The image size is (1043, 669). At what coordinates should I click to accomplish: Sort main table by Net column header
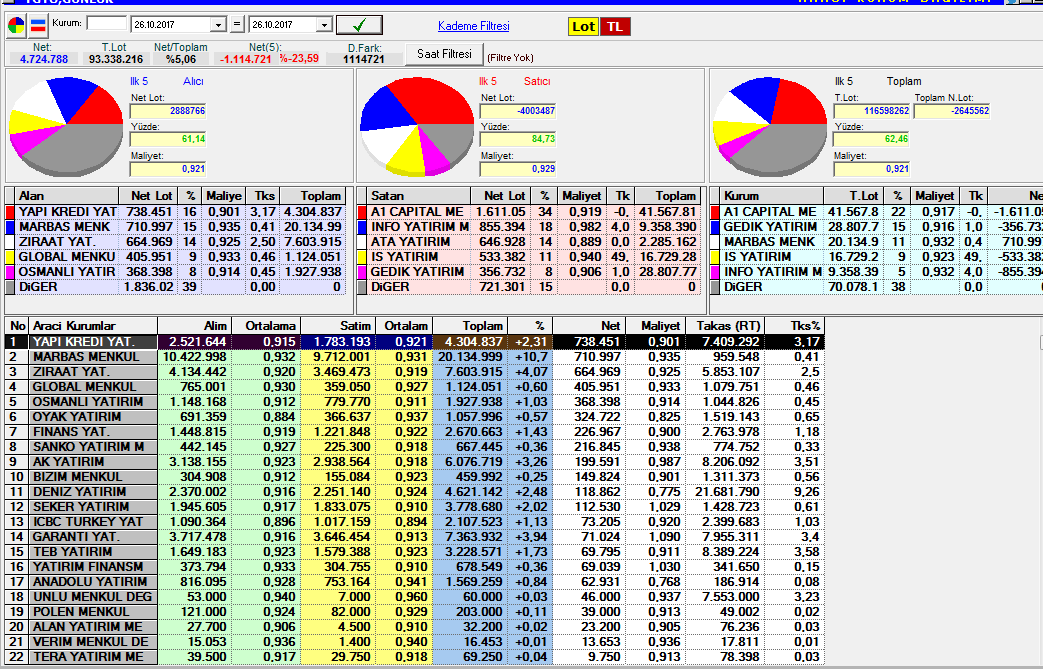click(x=589, y=326)
